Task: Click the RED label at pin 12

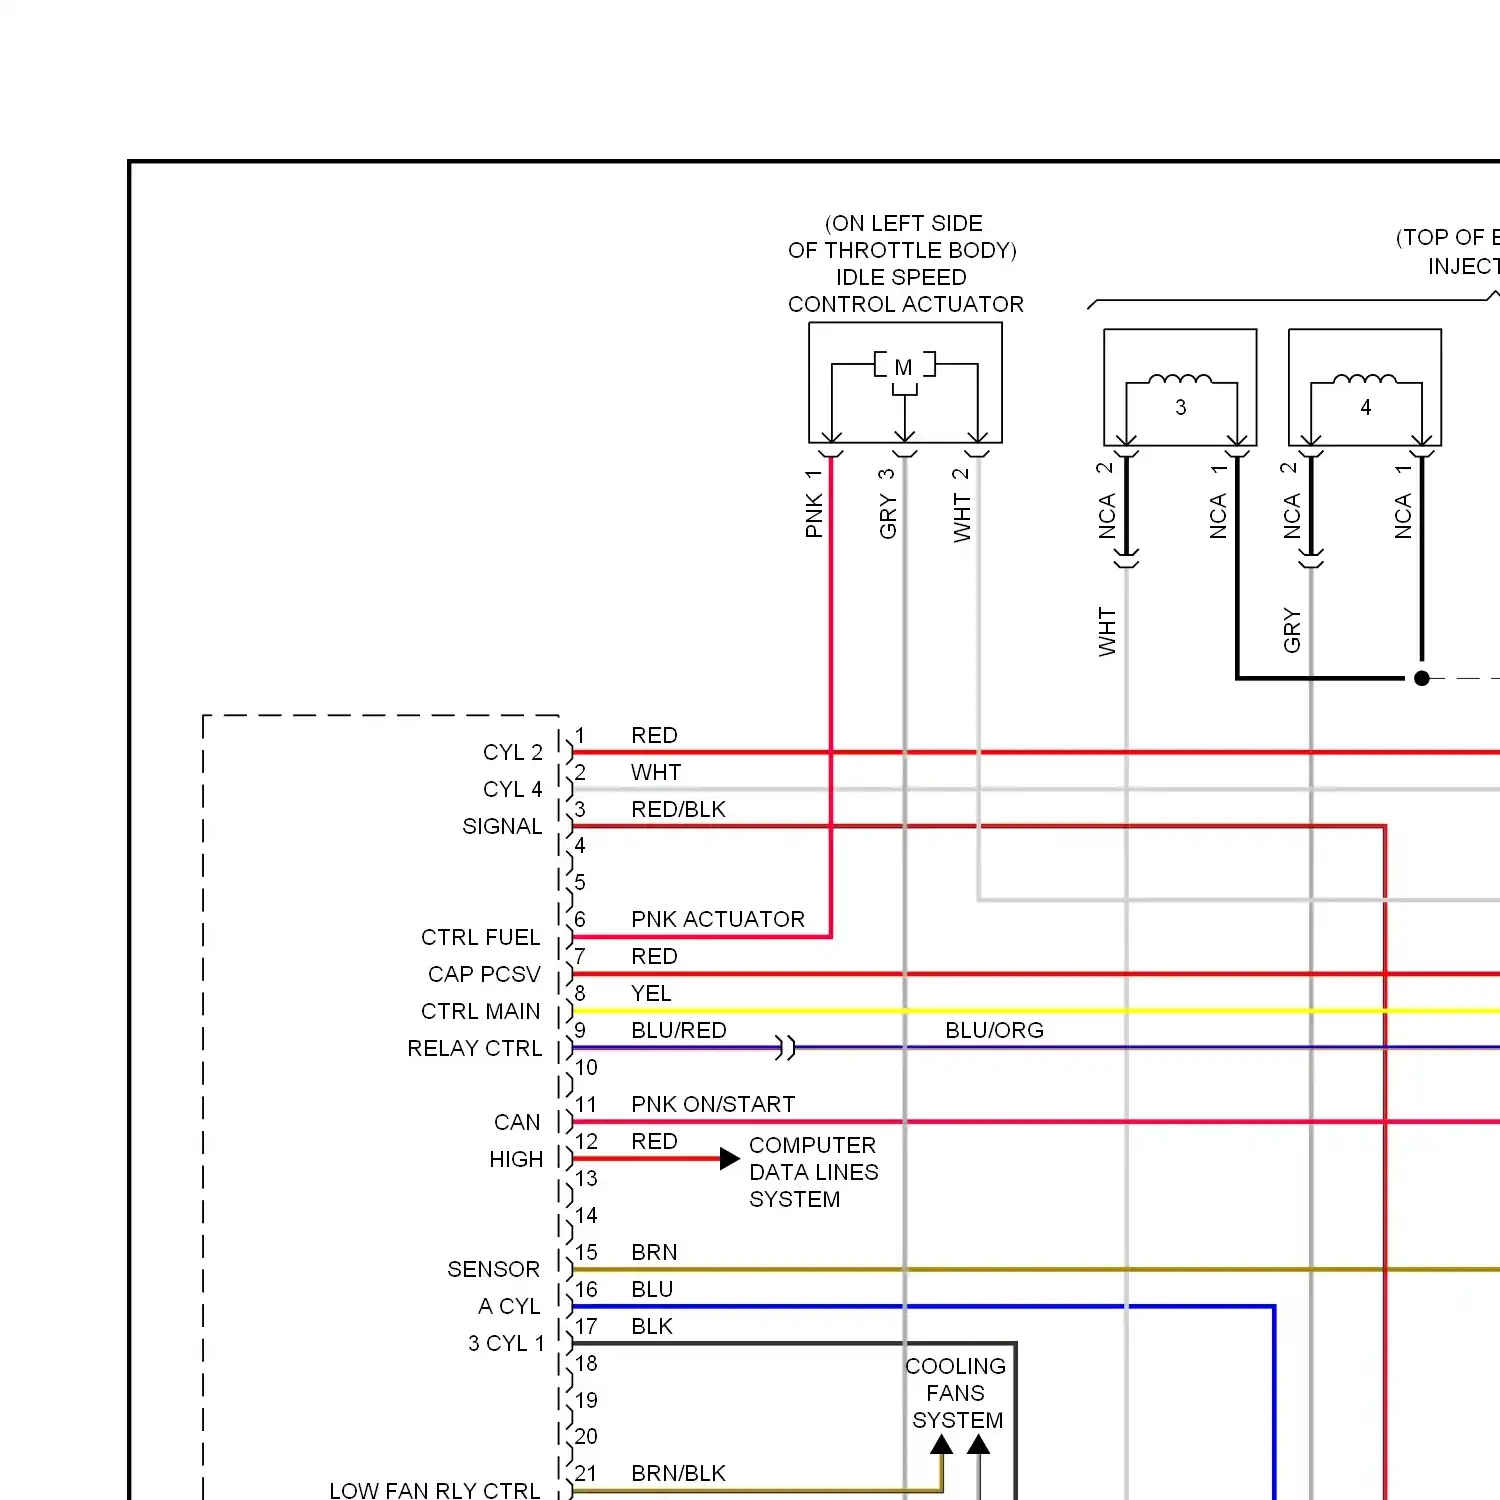Action: (x=654, y=1141)
